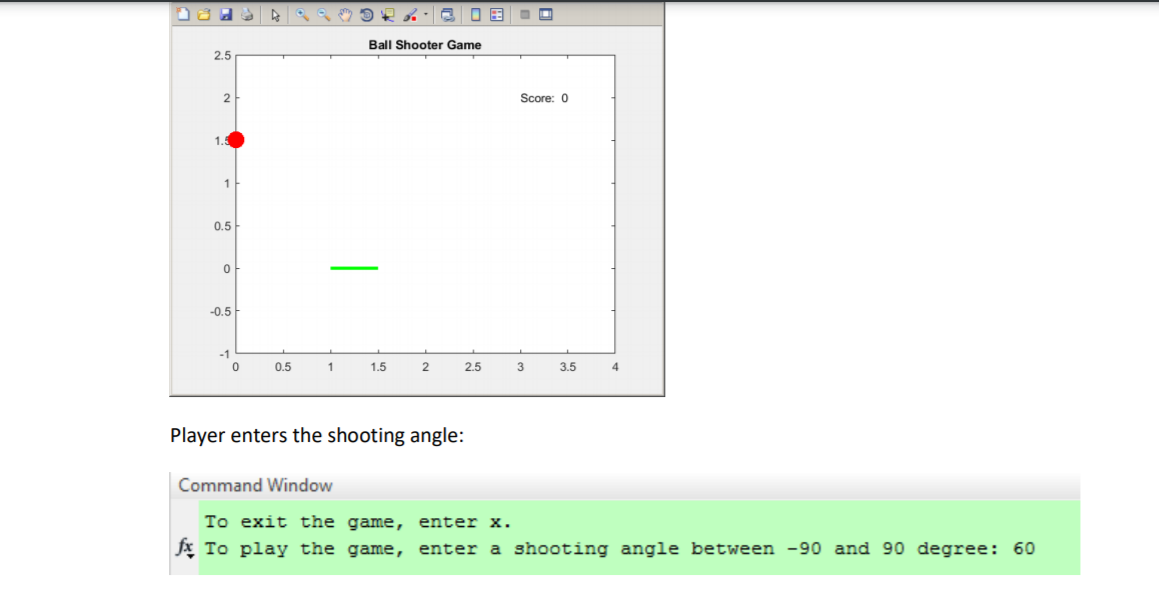Insert a colorbar
This screenshot has height=593, width=1159.
(x=473, y=13)
